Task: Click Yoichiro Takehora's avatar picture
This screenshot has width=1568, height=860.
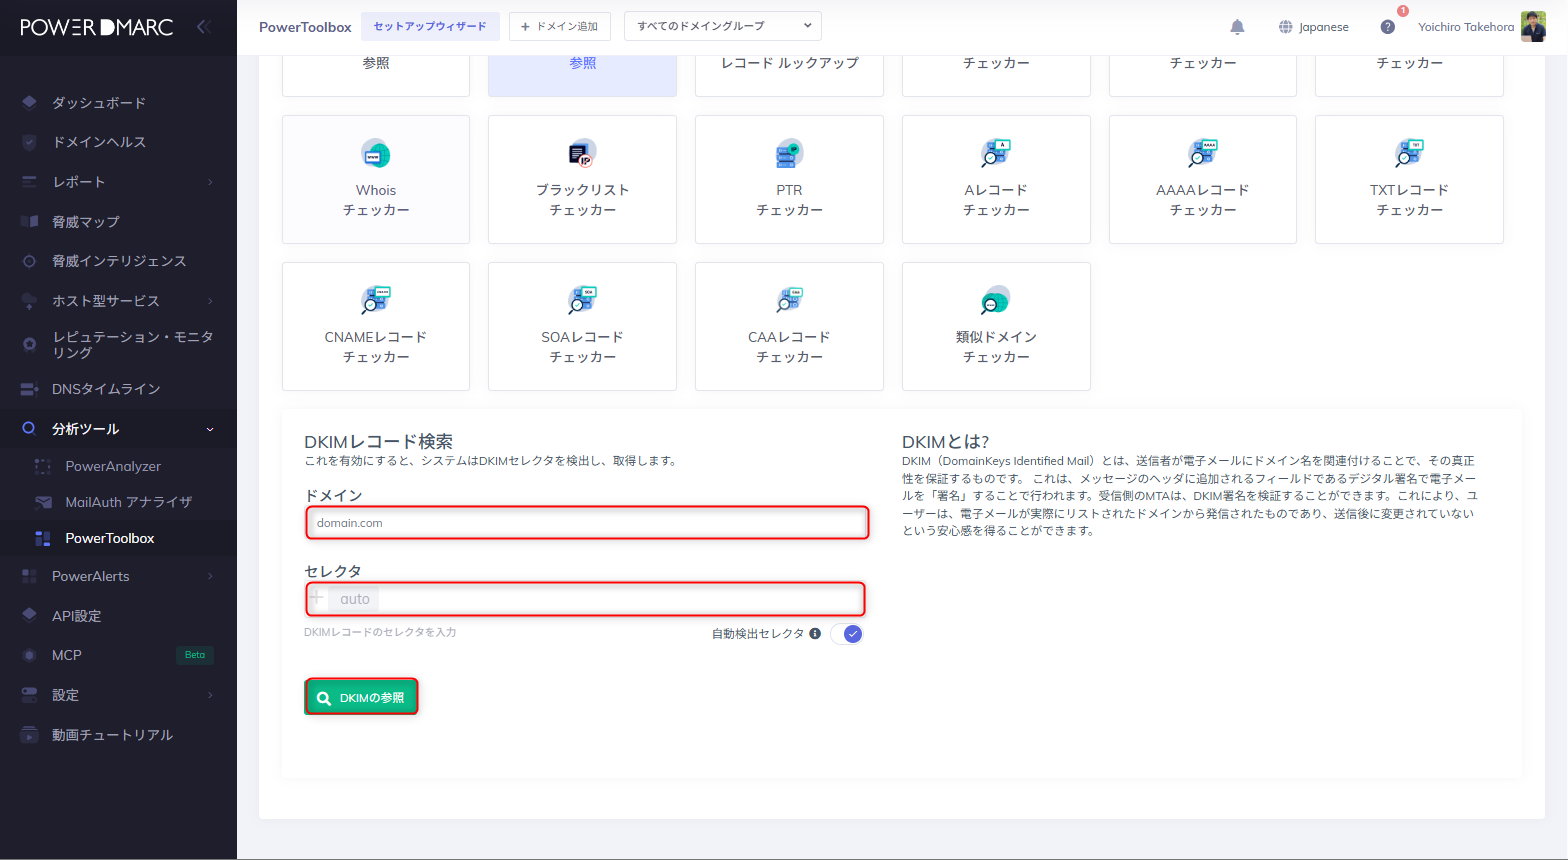Action: pos(1533,27)
